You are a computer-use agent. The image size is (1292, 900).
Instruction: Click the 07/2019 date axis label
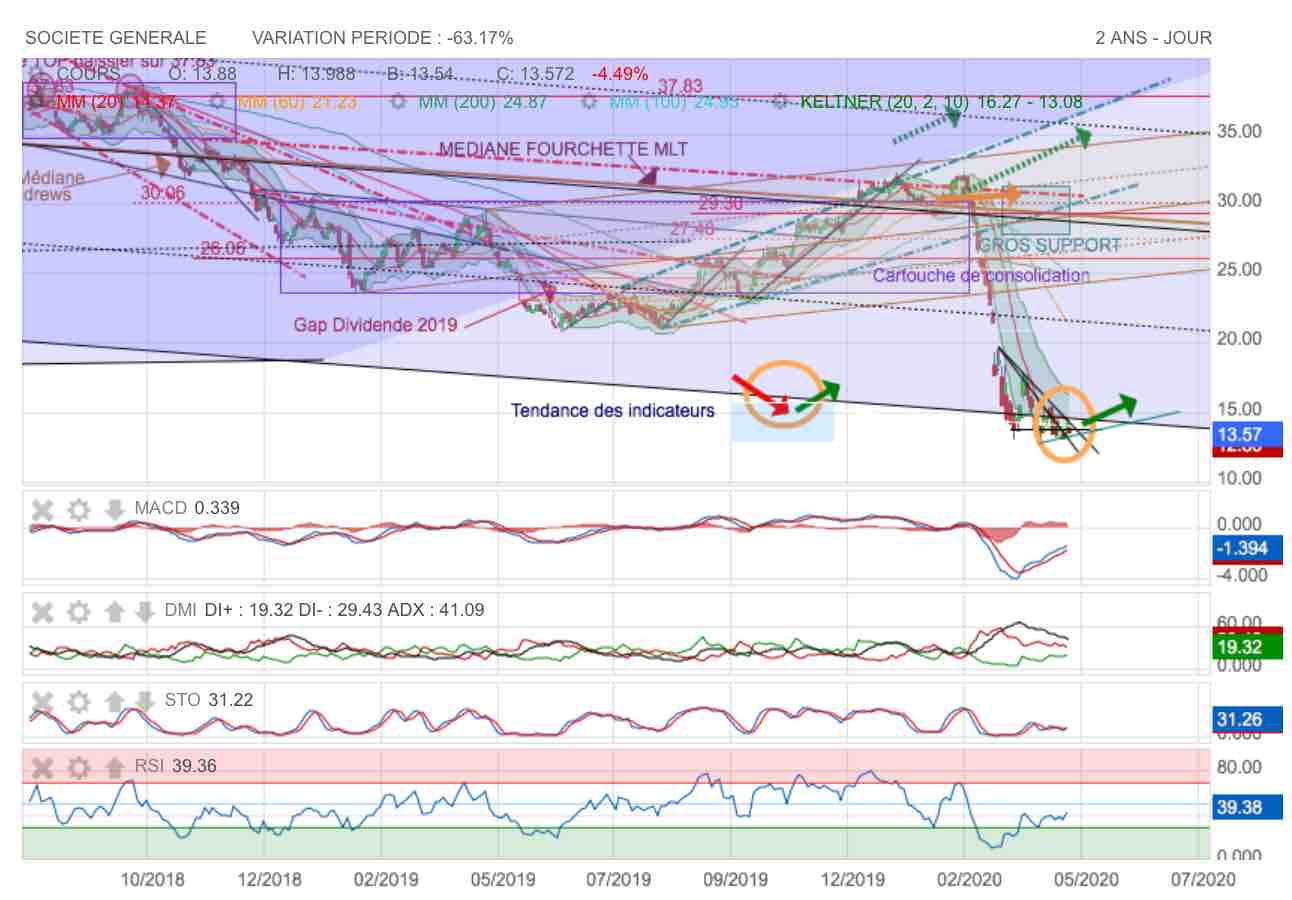point(618,880)
